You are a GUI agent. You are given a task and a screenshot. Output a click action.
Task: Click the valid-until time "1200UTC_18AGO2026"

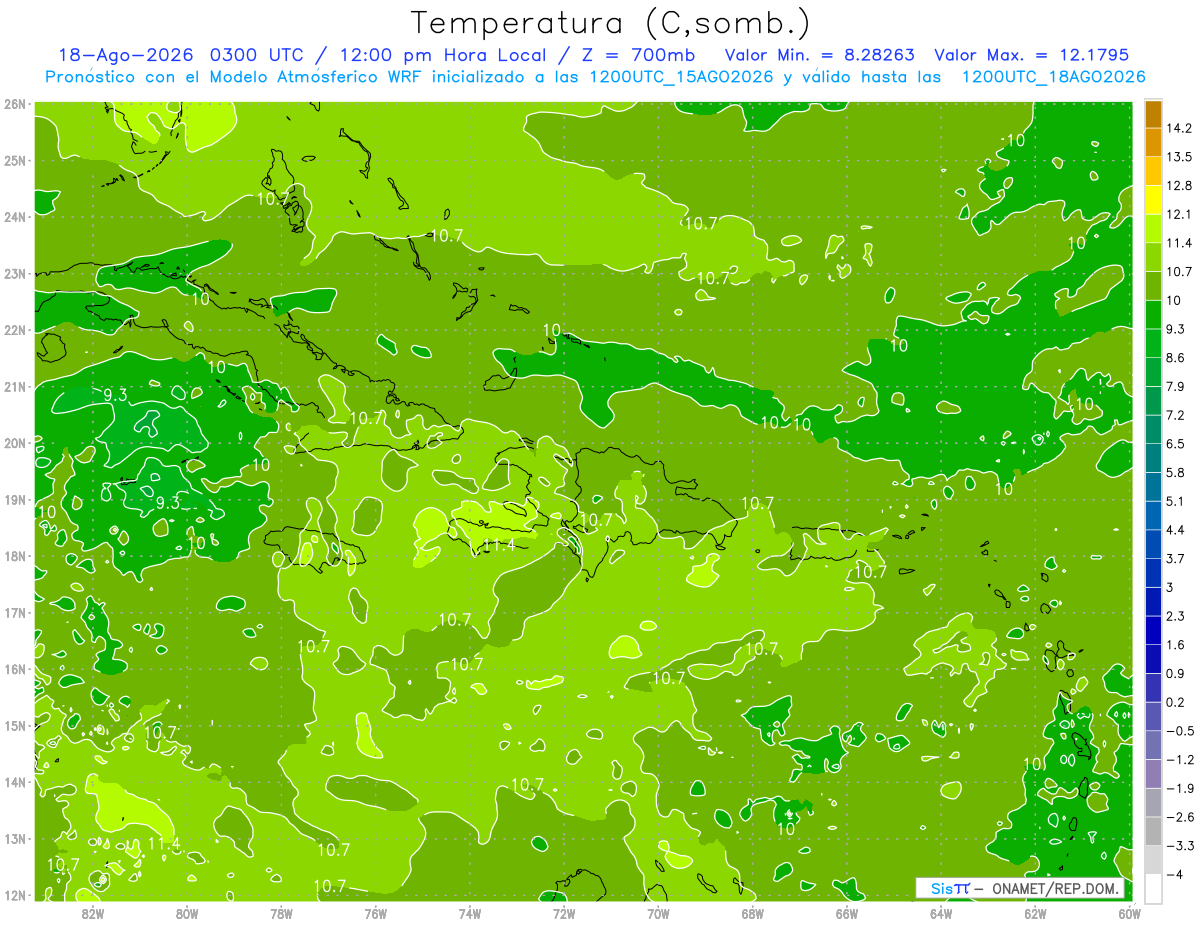1053,77
